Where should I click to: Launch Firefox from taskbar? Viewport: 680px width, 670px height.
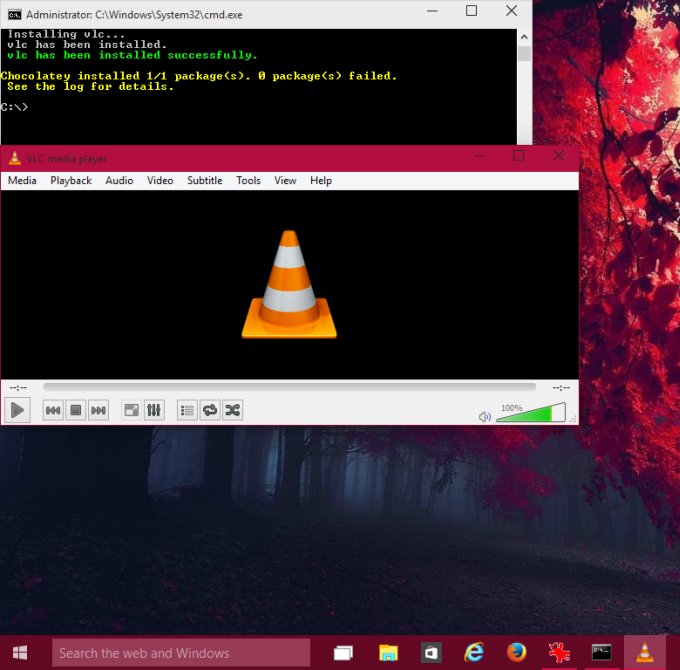pos(517,653)
